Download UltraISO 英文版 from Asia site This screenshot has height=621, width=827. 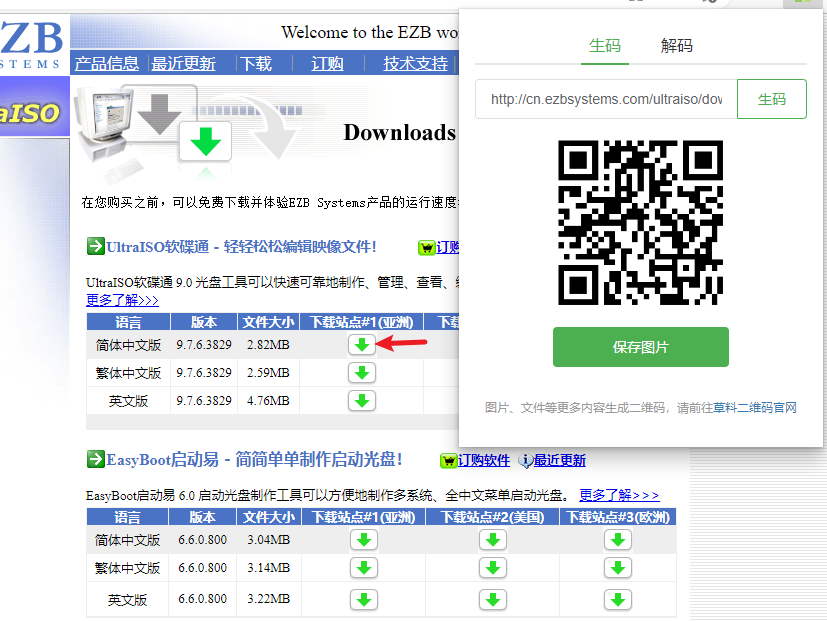[x=362, y=400]
